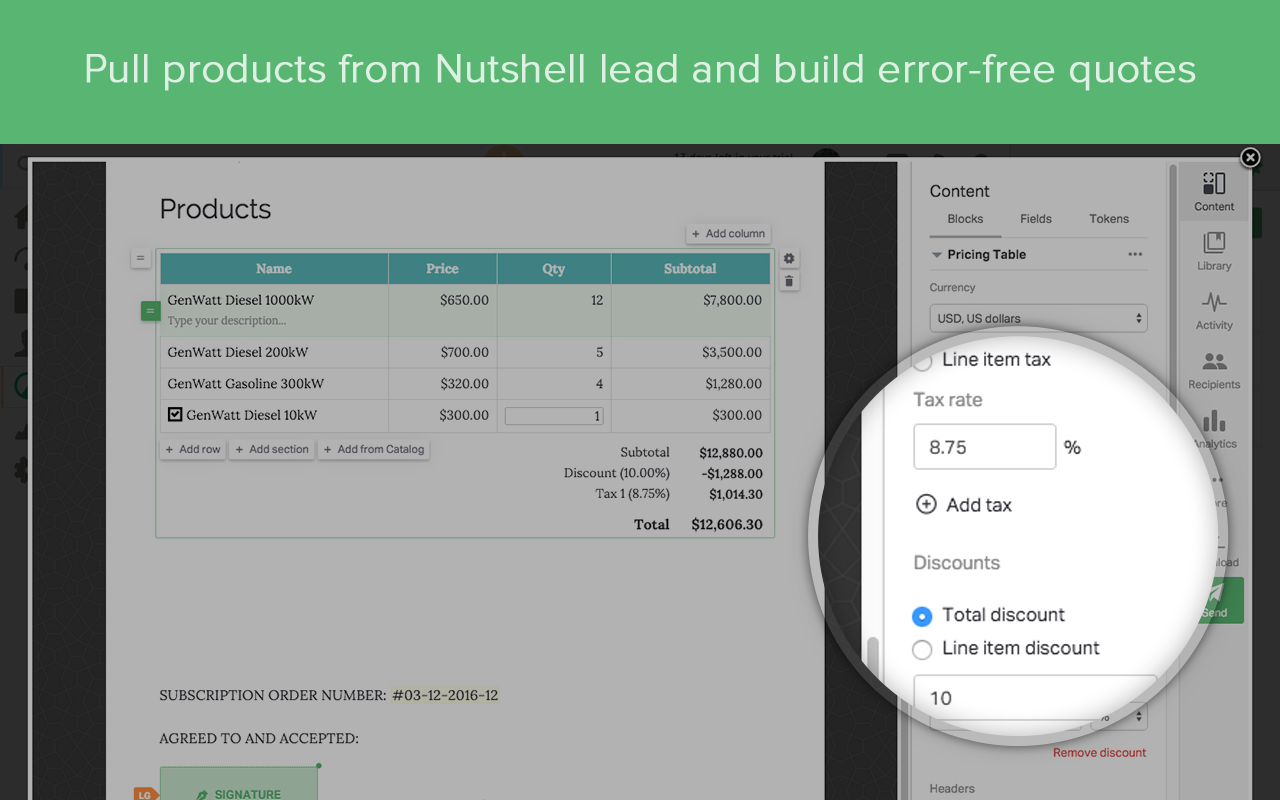
Task: Click the GenWatt Diesel 200kW name cell
Action: point(238,352)
